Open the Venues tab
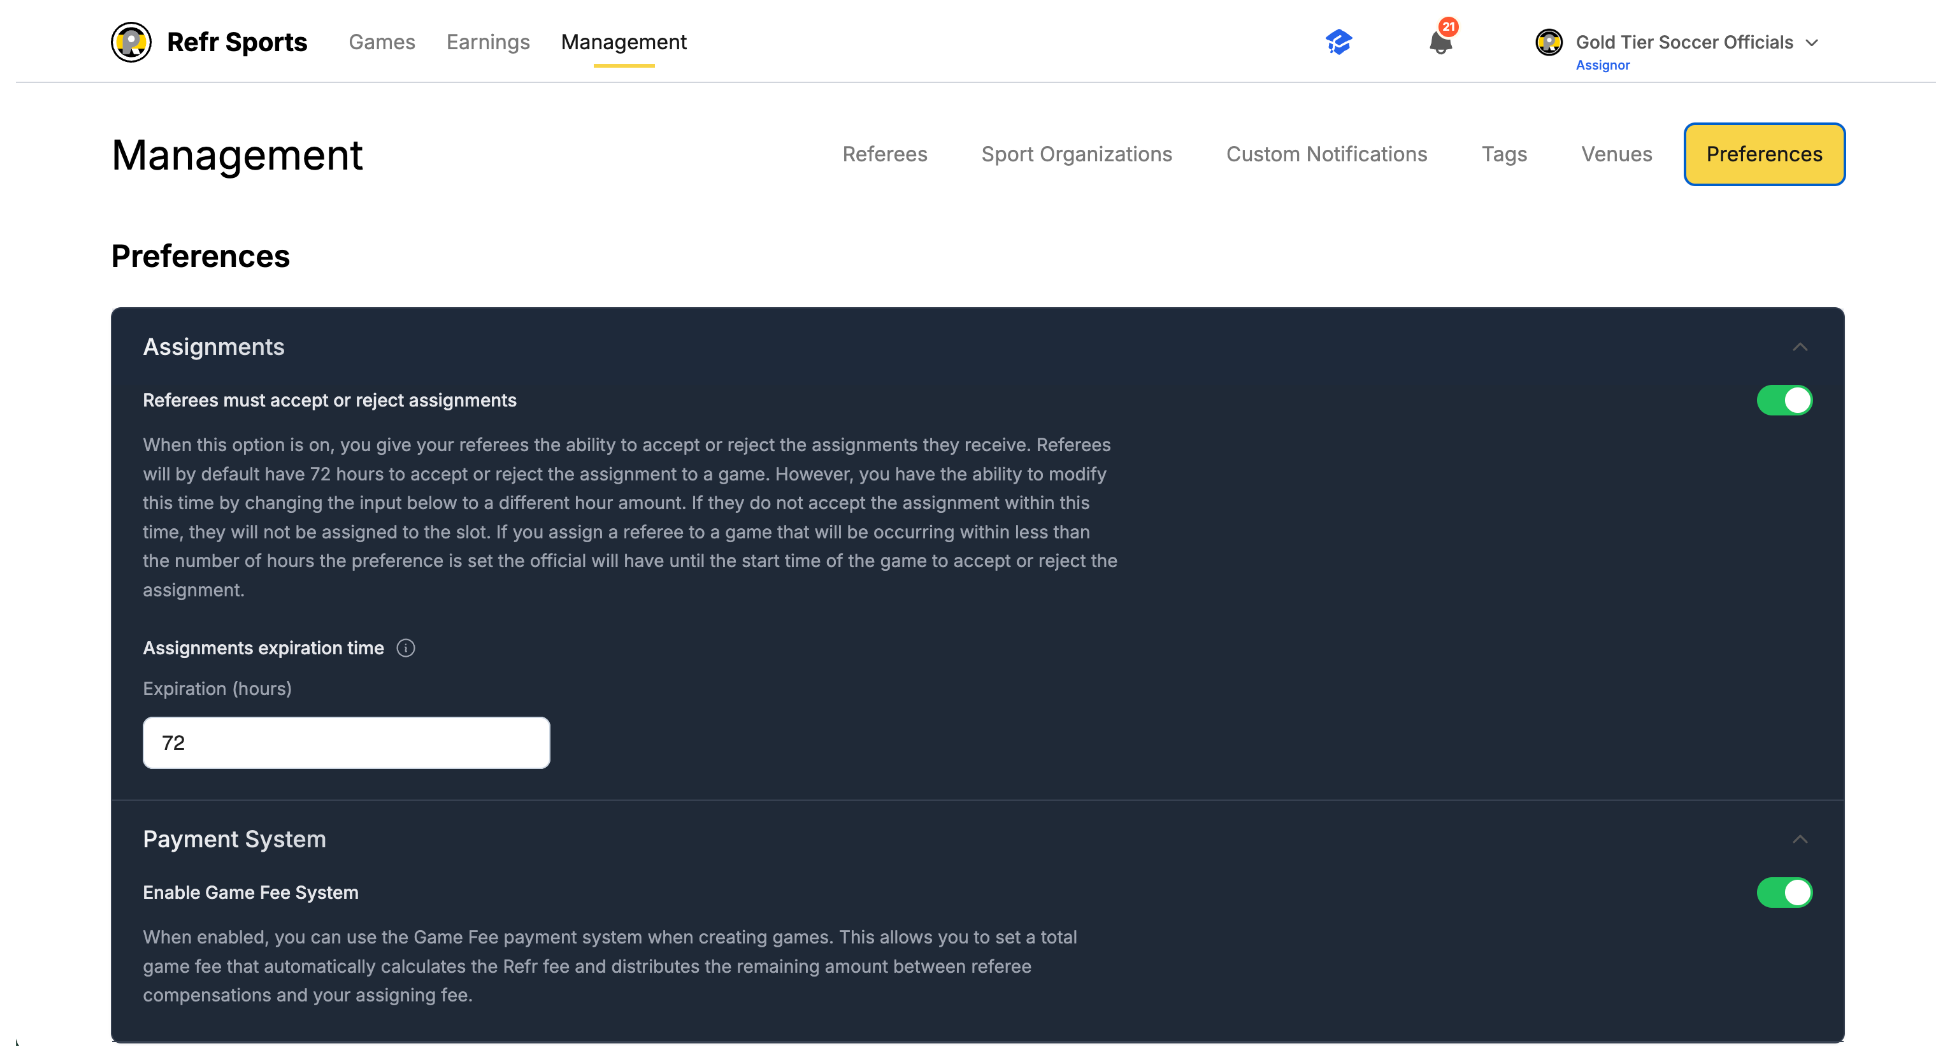Viewport: 1952px width, 1062px height. 1617,154
